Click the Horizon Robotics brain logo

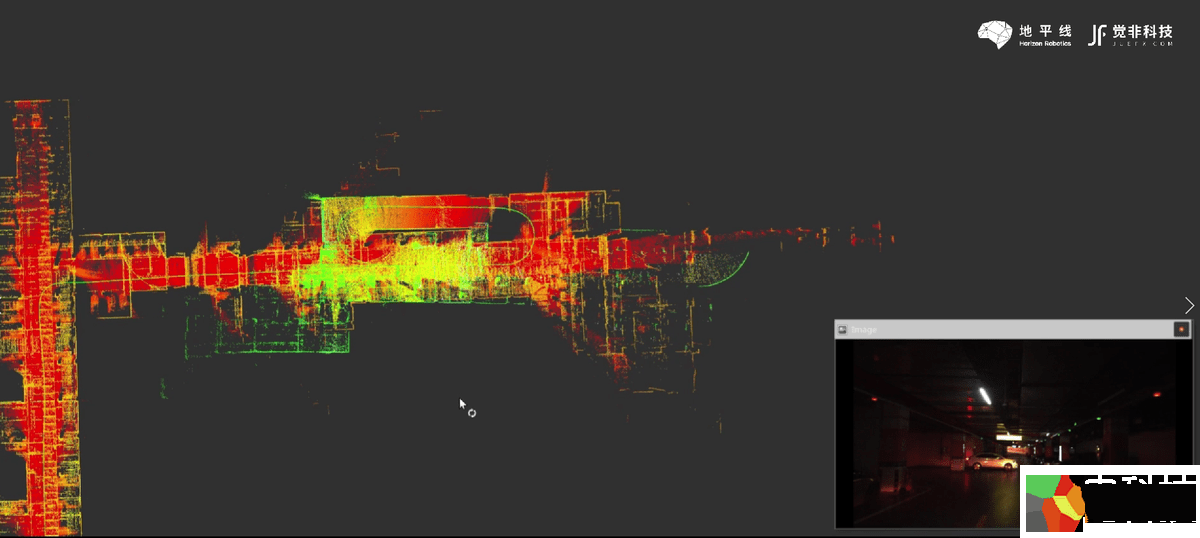[x=995, y=34]
